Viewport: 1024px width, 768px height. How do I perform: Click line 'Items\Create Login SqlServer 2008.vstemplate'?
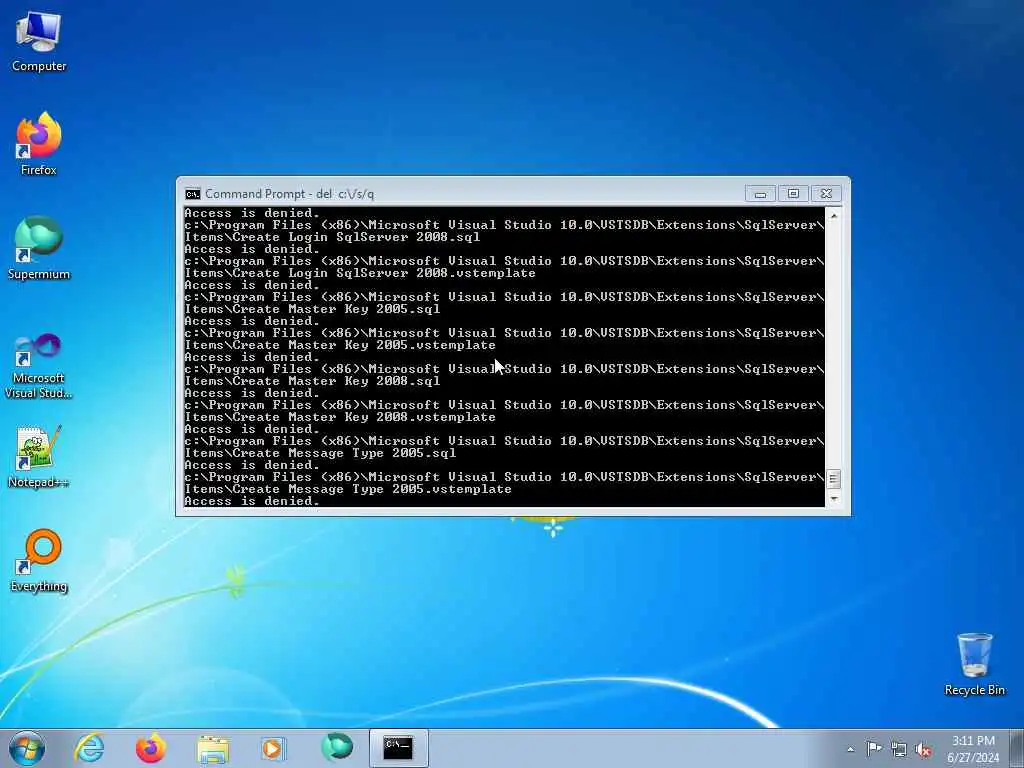360,273
